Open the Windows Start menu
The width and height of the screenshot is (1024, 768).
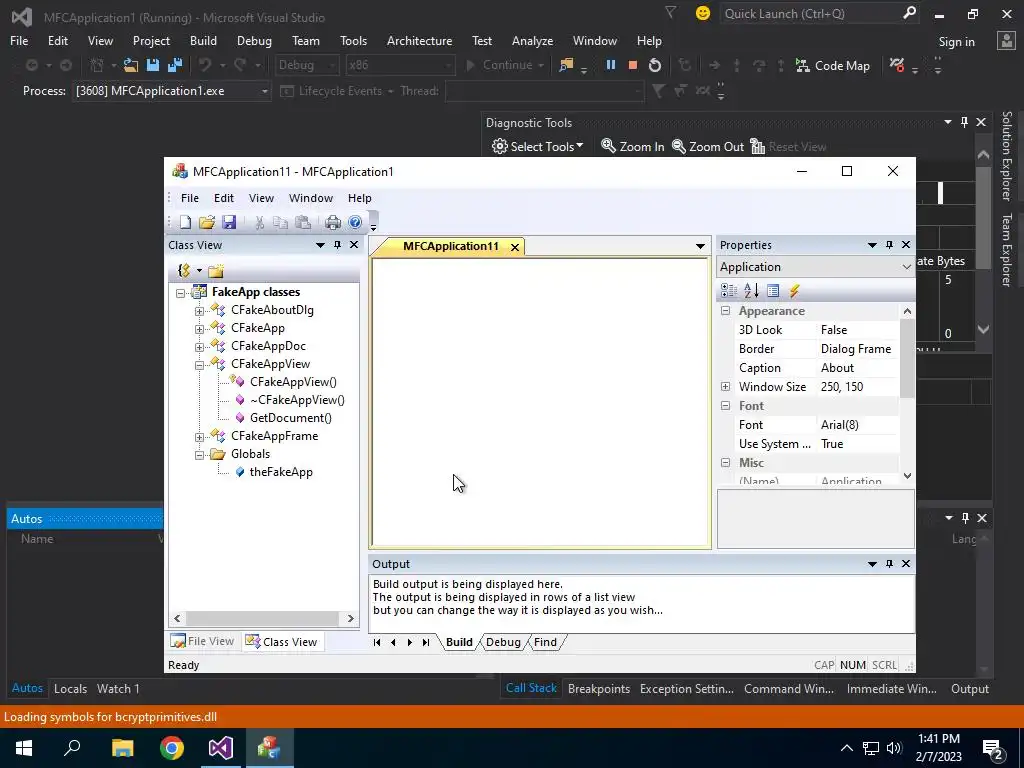pyautogui.click(x=24, y=748)
